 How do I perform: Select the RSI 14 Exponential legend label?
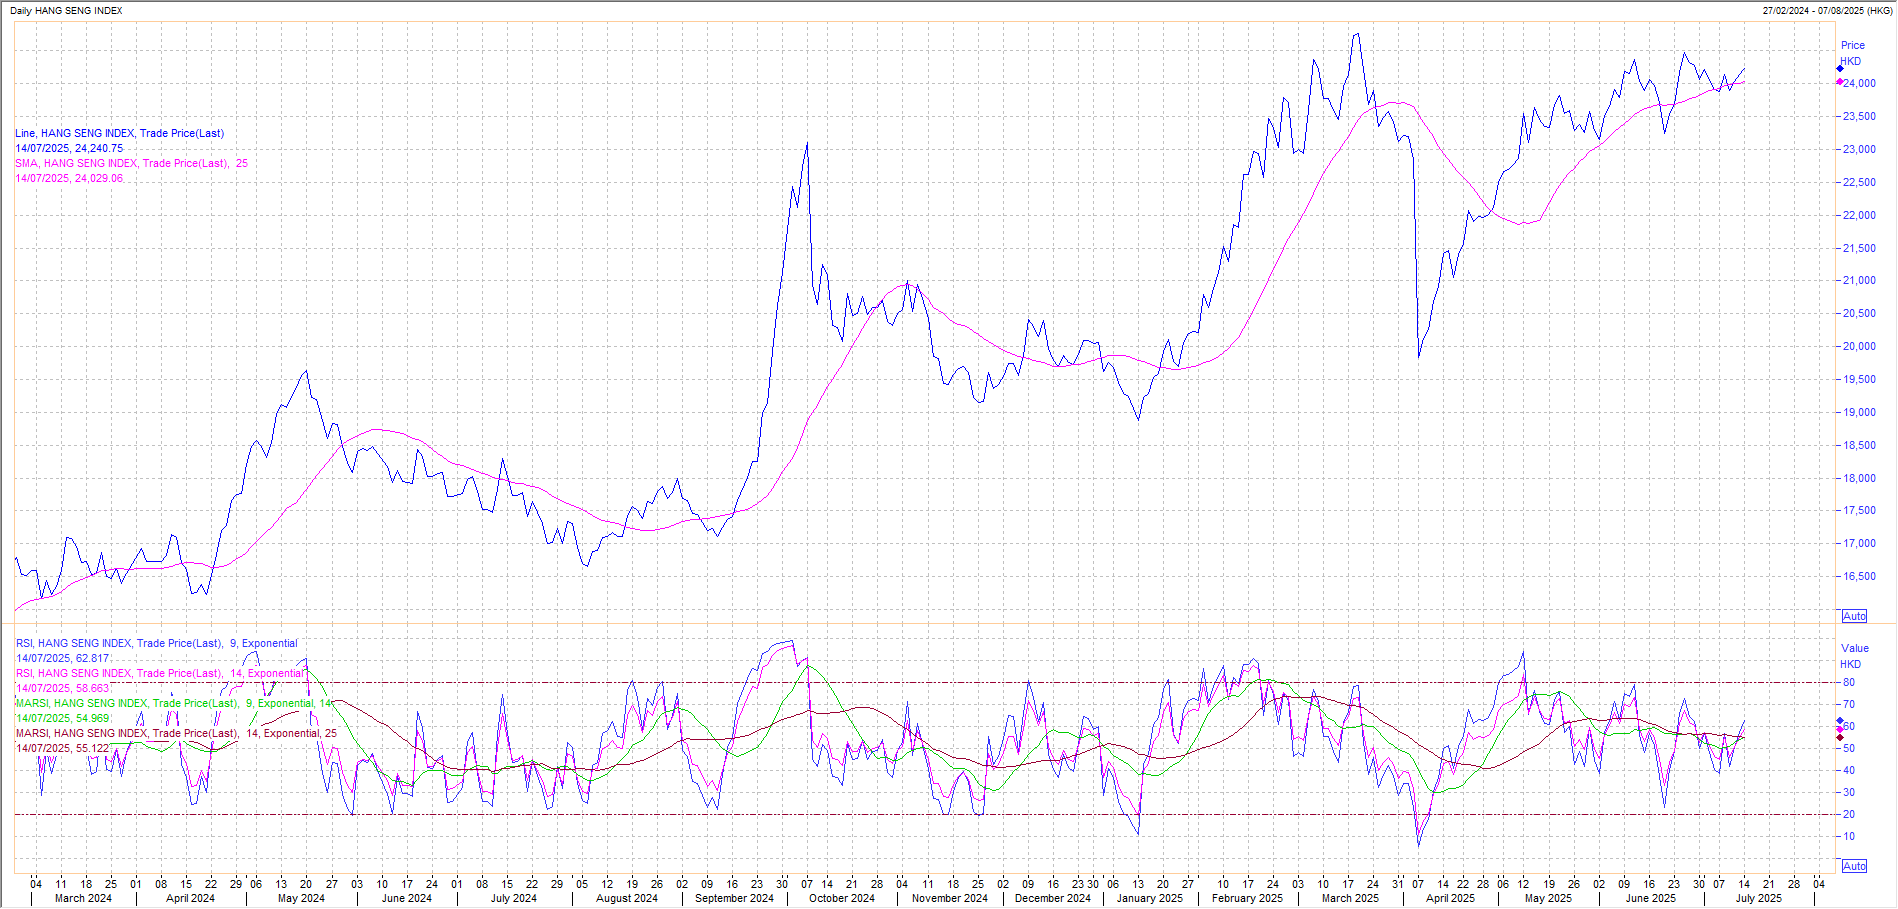click(x=160, y=673)
